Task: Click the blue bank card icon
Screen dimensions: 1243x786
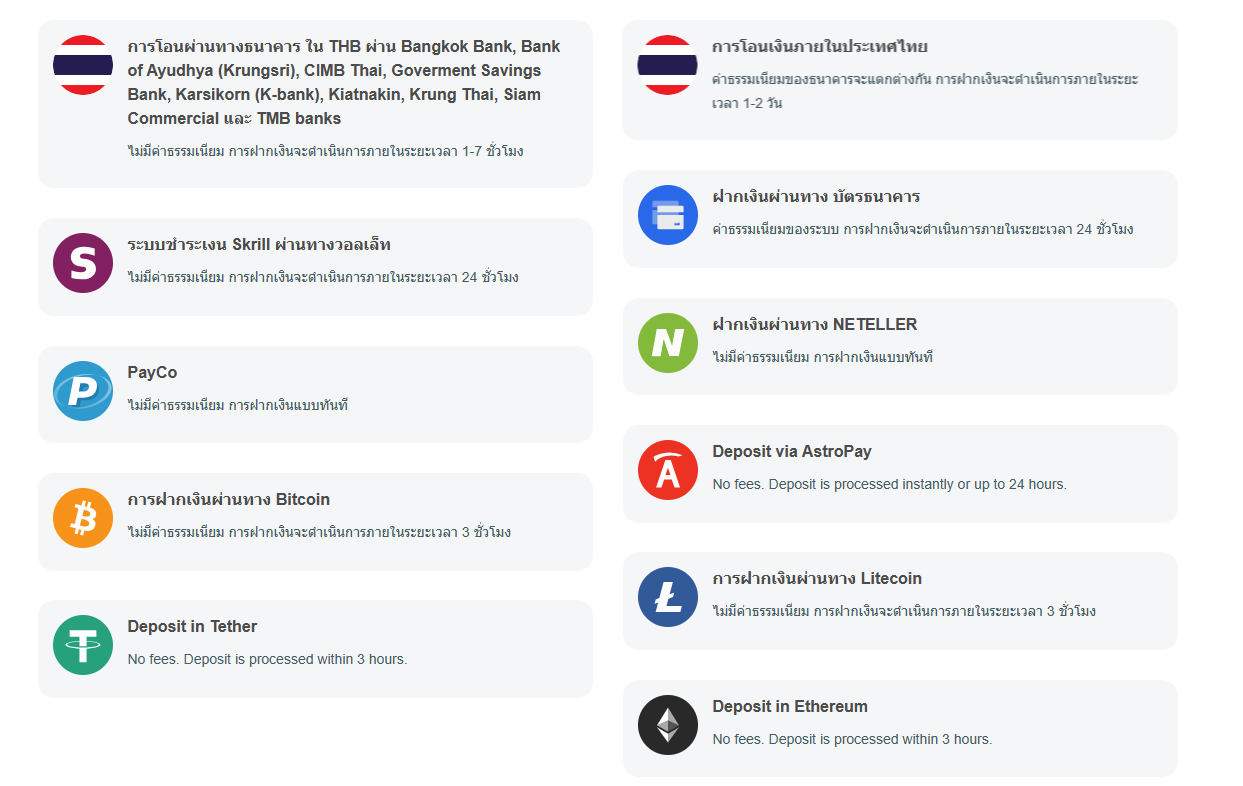Action: click(668, 215)
